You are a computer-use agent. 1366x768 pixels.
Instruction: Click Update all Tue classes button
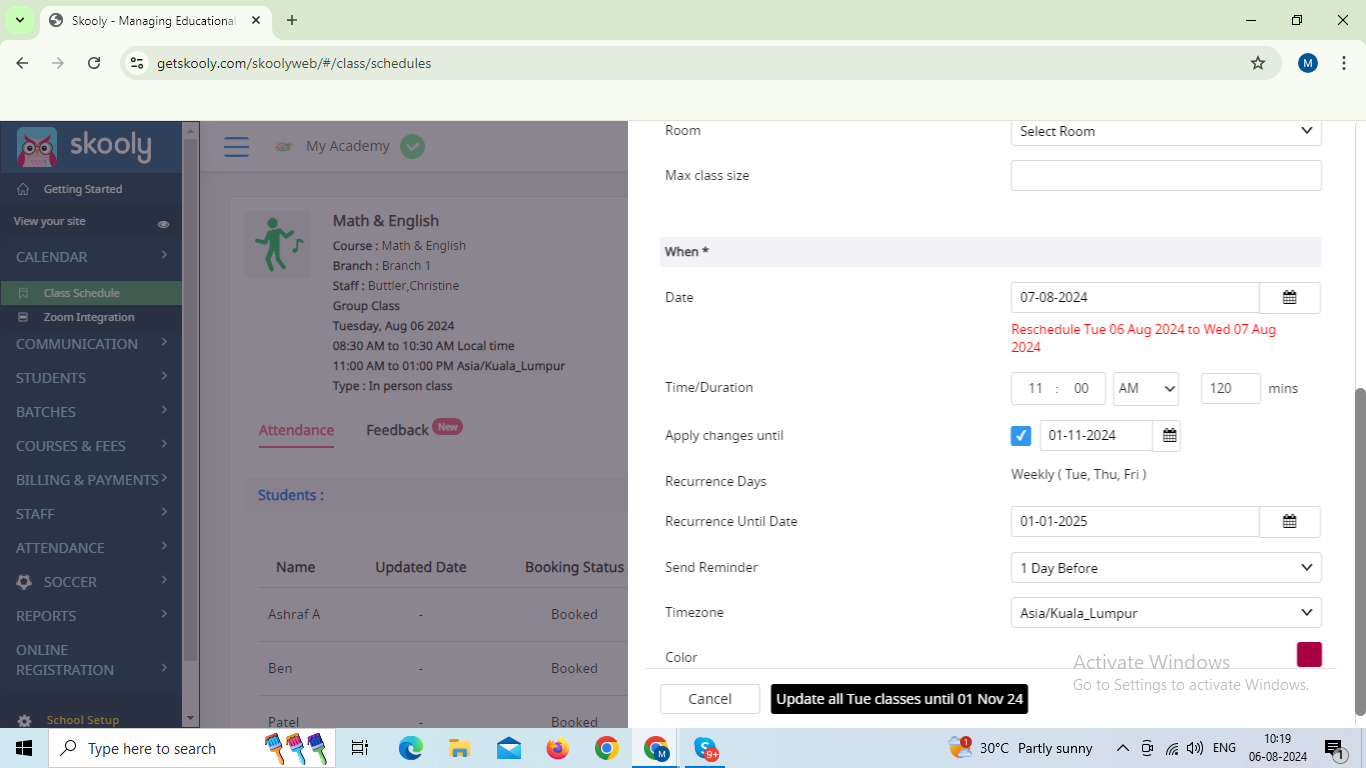pos(900,699)
